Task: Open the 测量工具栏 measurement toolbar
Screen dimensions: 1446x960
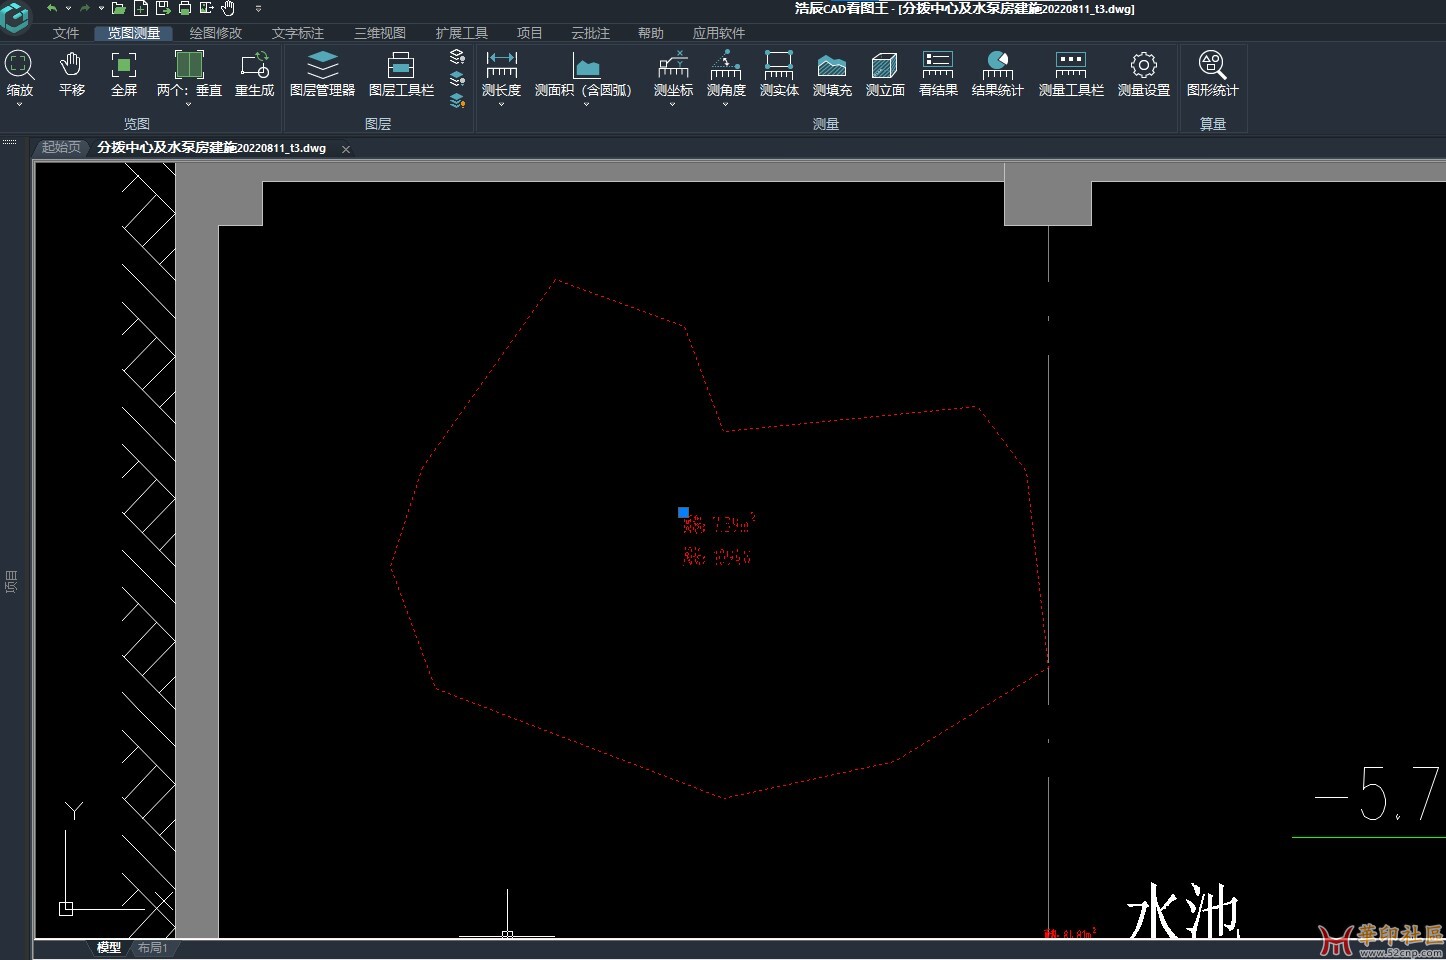Action: tap(1071, 74)
